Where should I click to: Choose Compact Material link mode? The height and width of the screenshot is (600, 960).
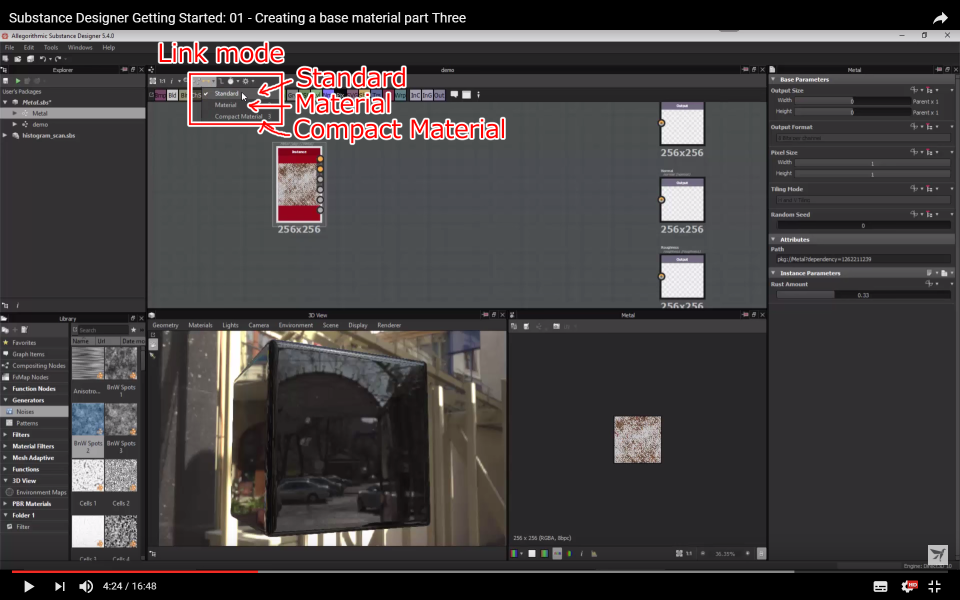point(238,116)
